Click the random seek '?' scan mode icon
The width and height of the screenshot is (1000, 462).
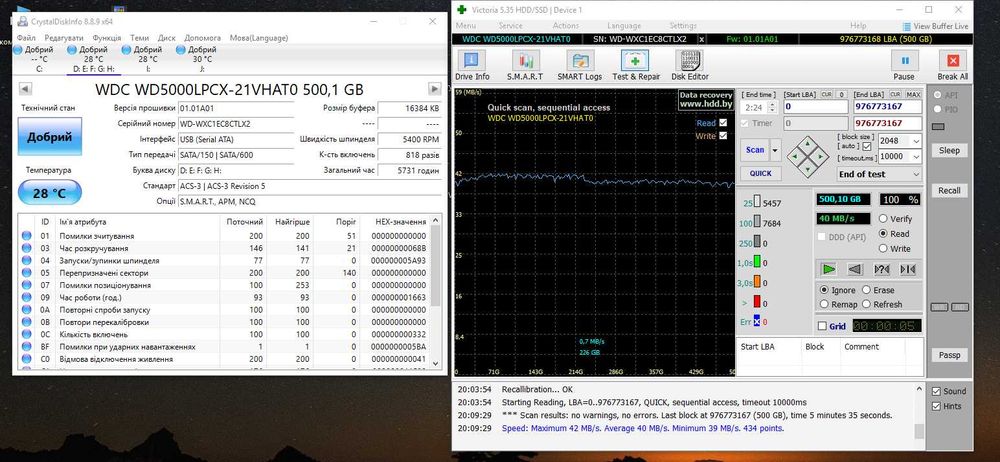[881, 269]
